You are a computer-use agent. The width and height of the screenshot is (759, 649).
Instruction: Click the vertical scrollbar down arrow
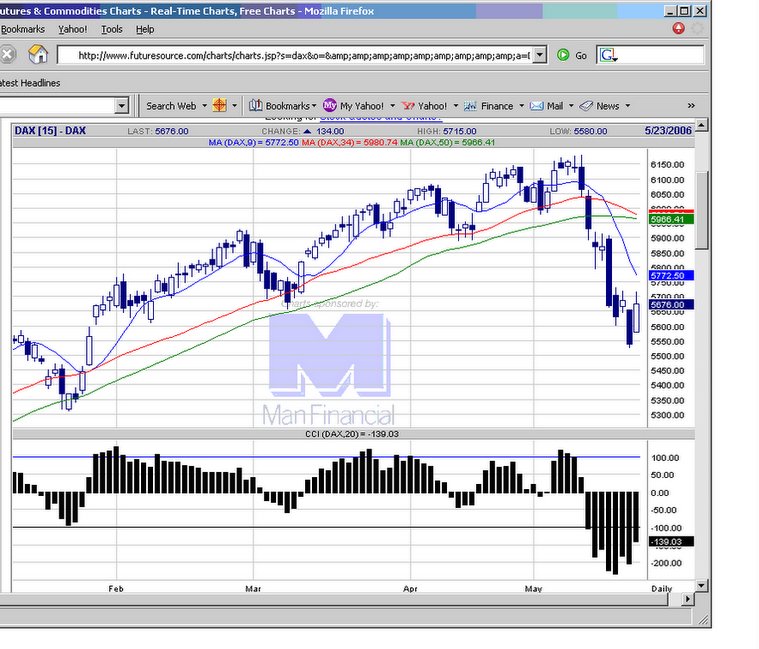pyautogui.click(x=702, y=586)
